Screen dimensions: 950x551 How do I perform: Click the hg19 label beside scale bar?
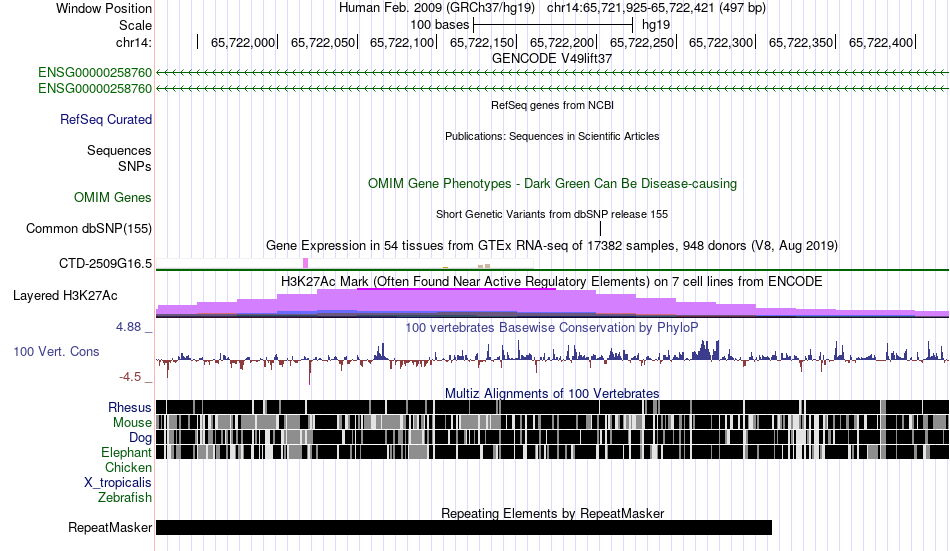[656, 25]
